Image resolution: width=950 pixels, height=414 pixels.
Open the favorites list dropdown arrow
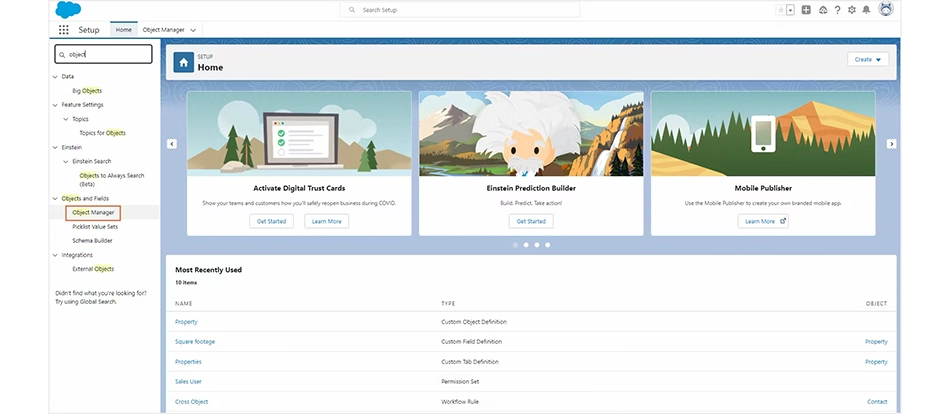point(790,10)
